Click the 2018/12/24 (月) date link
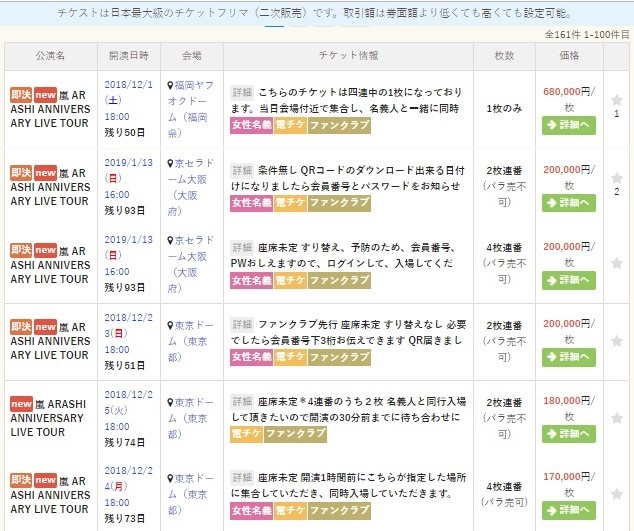This screenshot has width=634, height=531. pyautogui.click(x=129, y=486)
